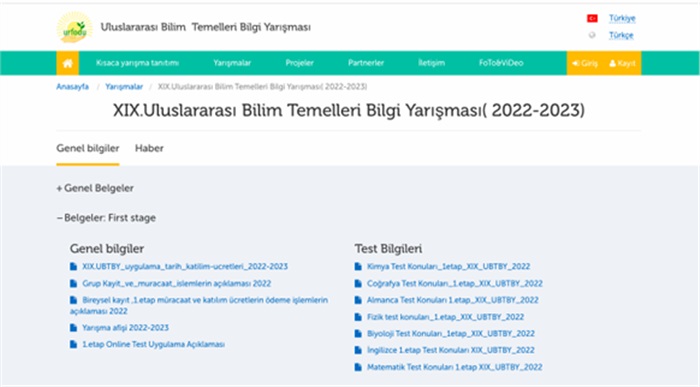Click the Turkey flag icon
The height and width of the screenshot is (387, 700).
point(592,18)
